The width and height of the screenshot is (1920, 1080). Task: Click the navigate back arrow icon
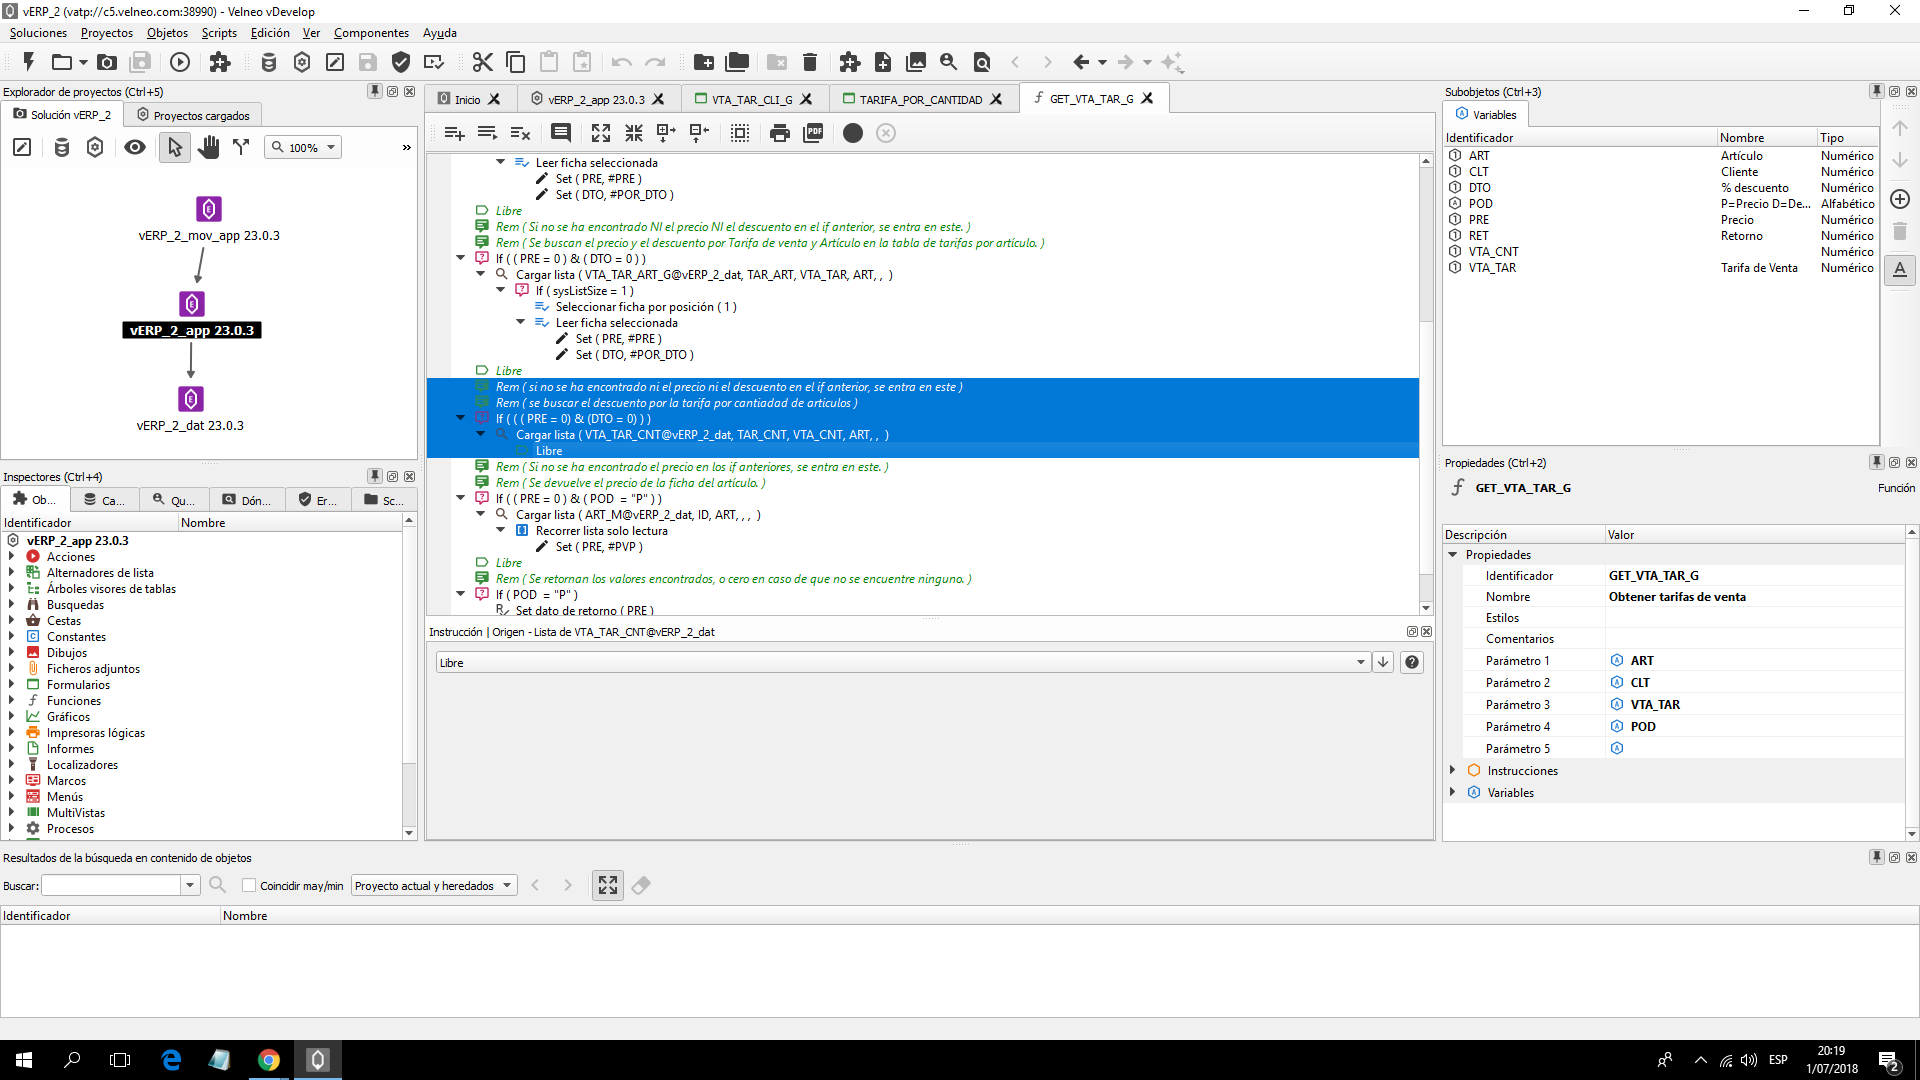point(1081,62)
